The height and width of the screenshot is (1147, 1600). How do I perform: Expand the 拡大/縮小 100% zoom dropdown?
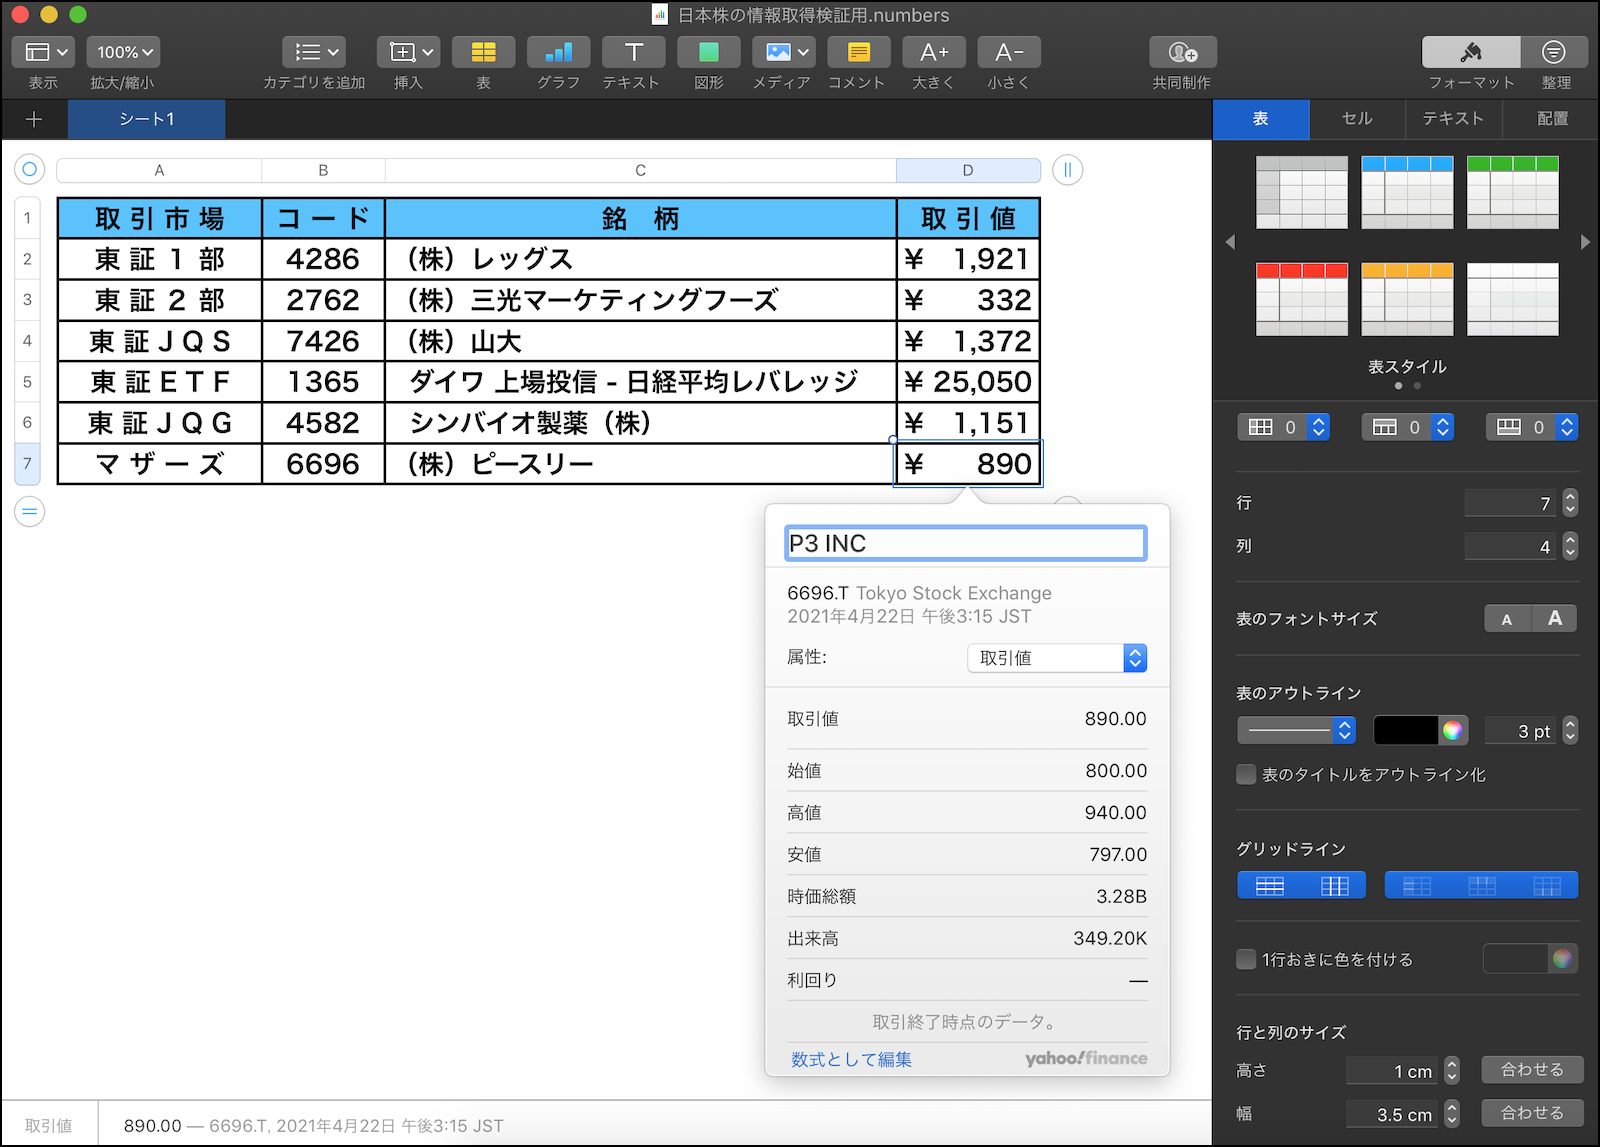pos(124,52)
